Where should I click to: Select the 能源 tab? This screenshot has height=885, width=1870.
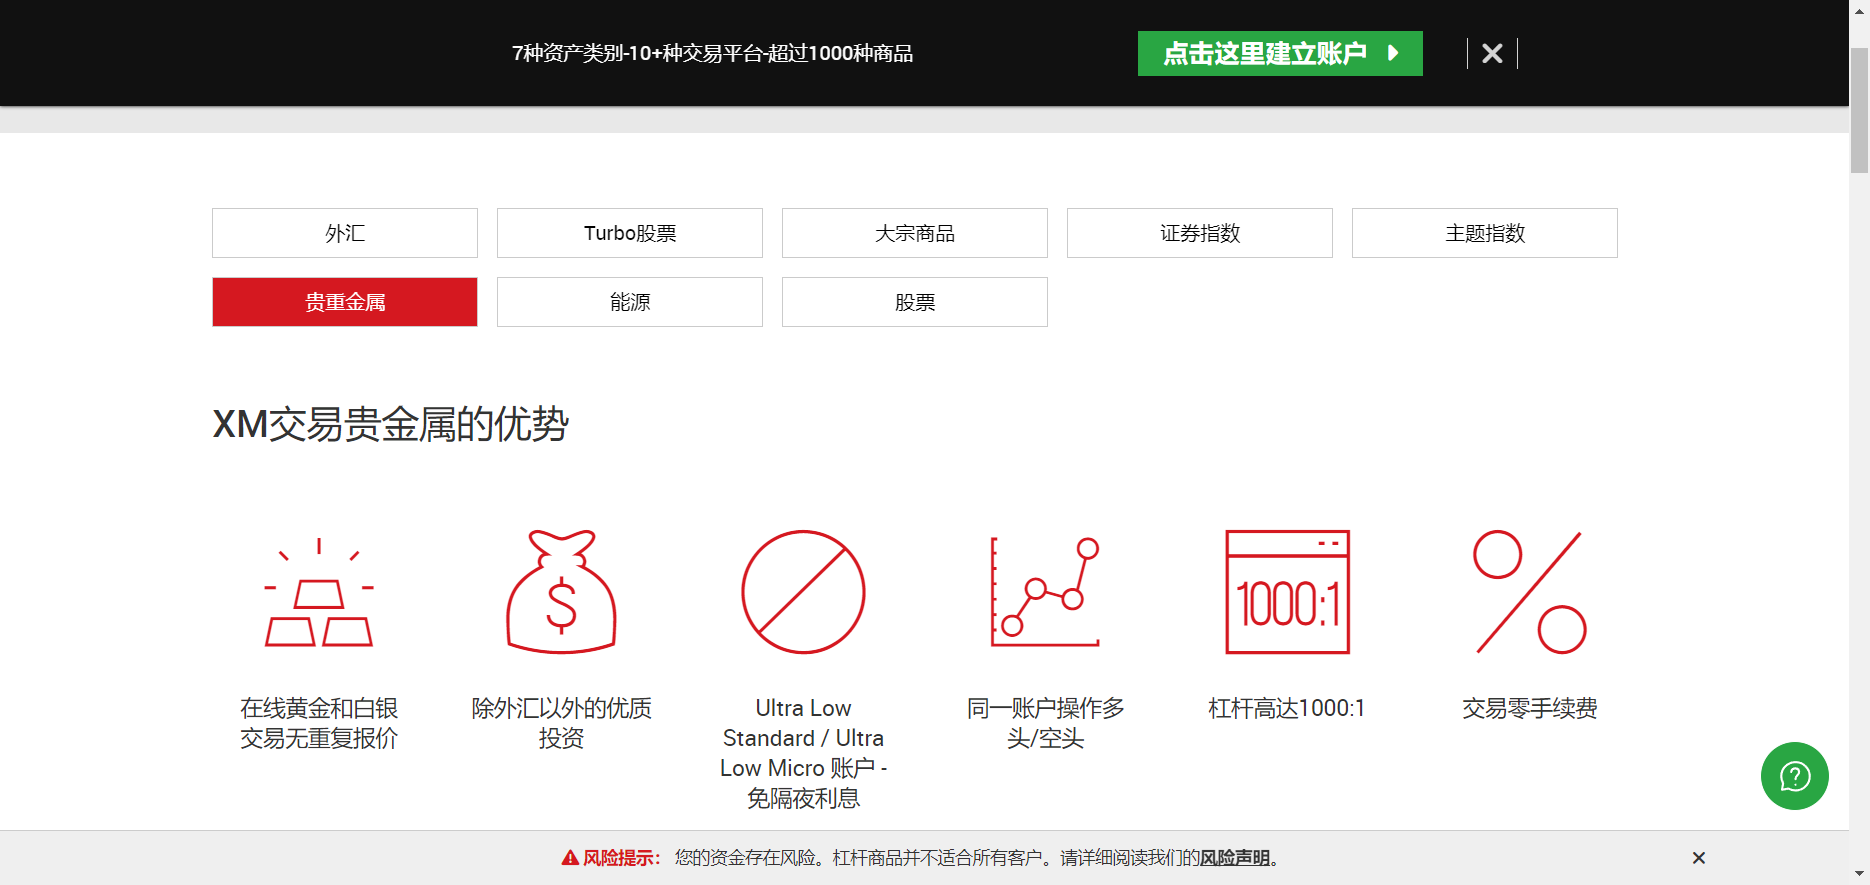(x=630, y=302)
